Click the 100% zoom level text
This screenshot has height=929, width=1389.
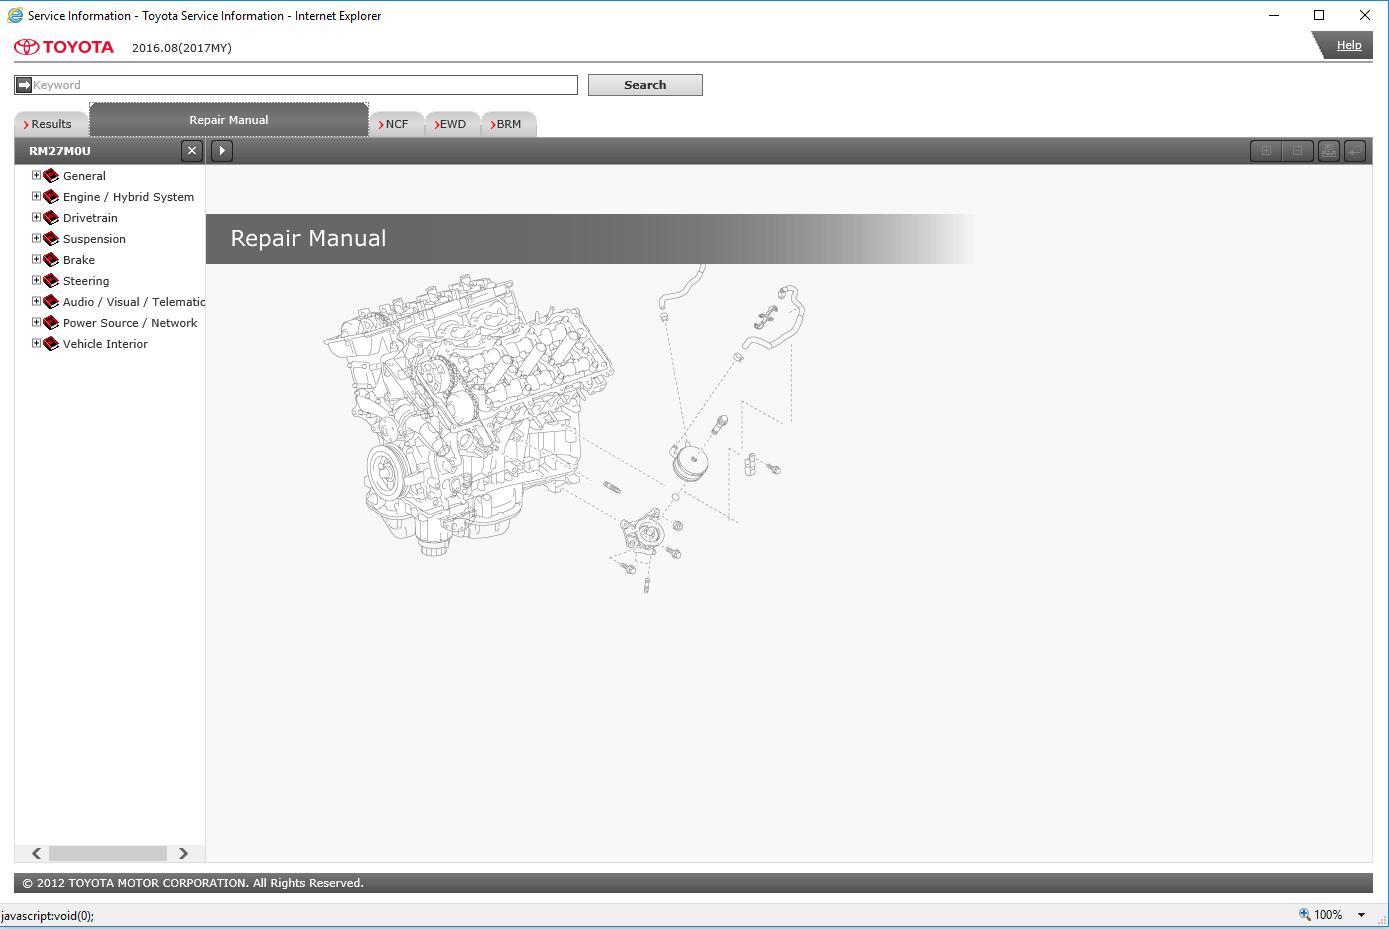point(1328,914)
